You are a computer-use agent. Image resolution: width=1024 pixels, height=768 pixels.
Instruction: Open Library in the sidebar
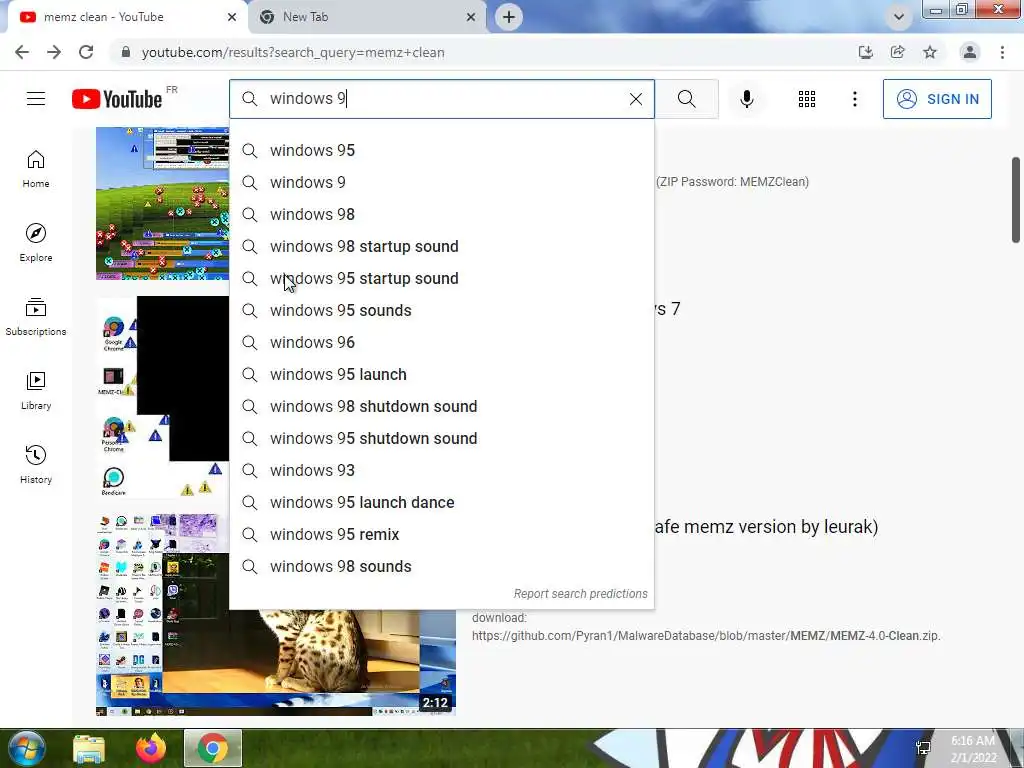(x=36, y=391)
